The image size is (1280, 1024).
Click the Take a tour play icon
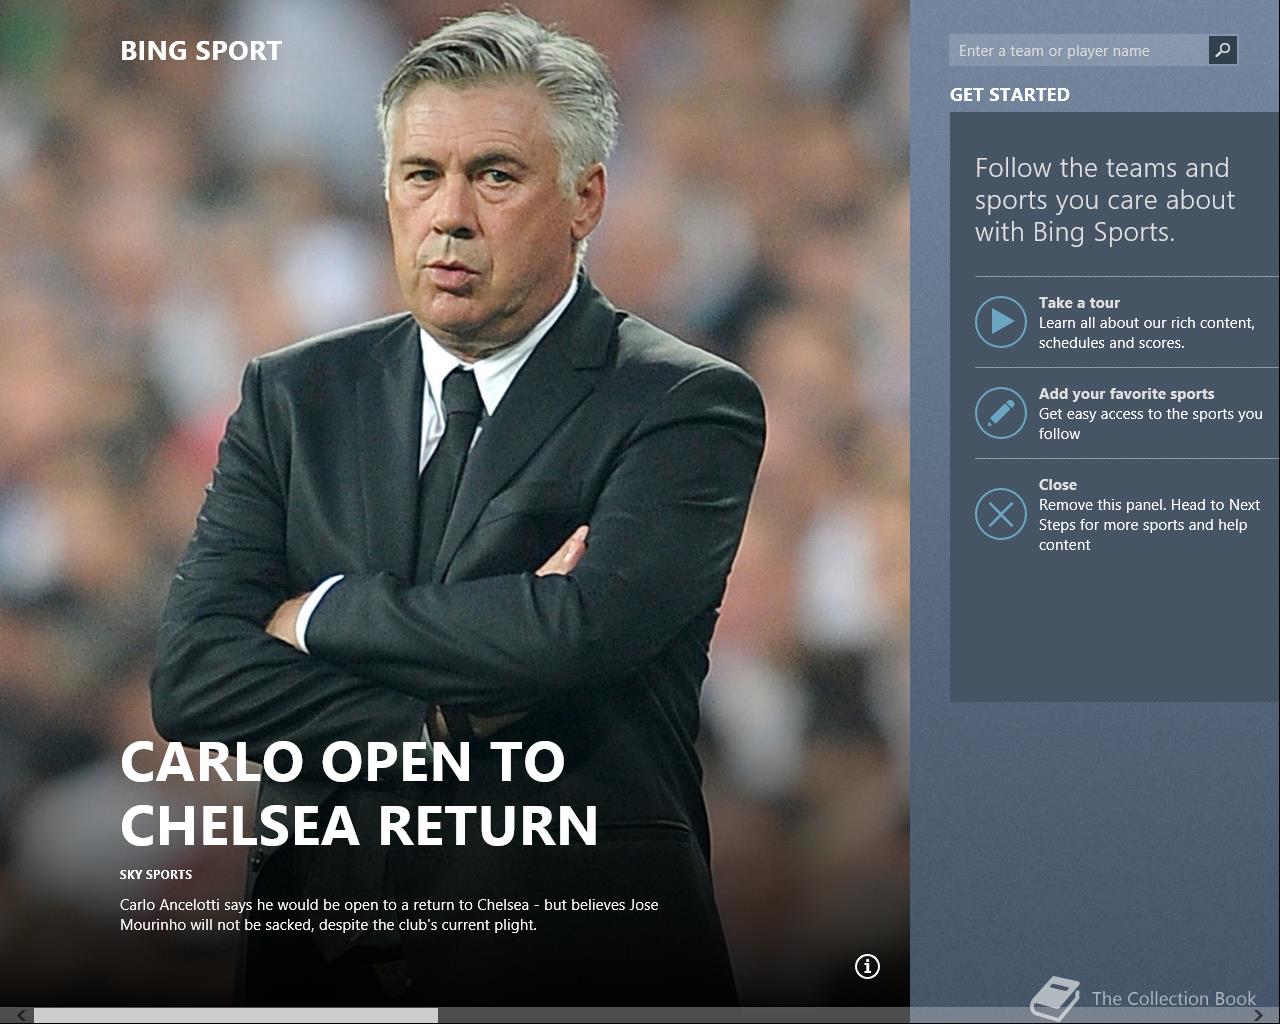tap(1001, 322)
